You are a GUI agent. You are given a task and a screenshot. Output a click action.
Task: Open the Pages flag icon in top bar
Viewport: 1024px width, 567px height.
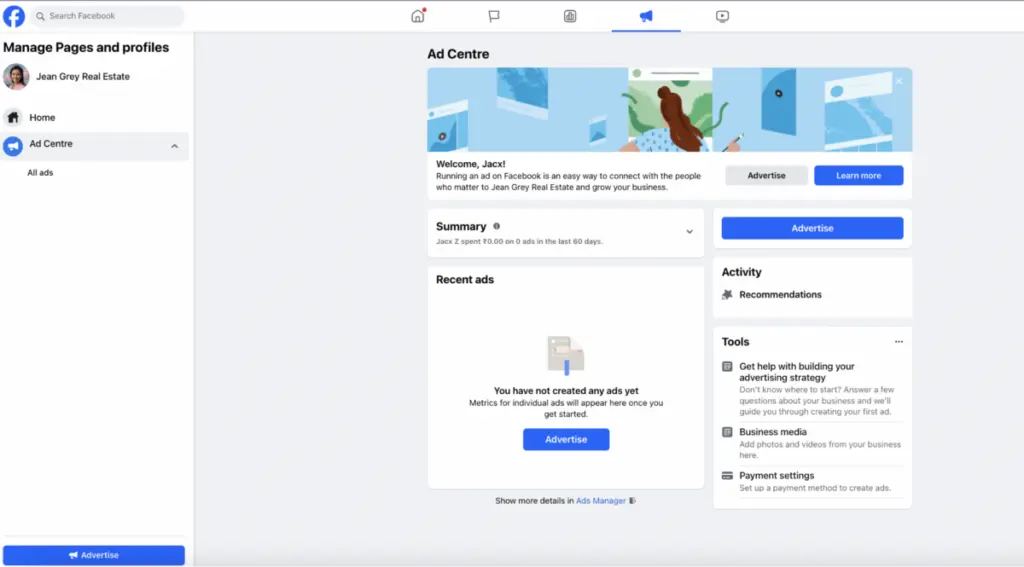click(x=494, y=16)
